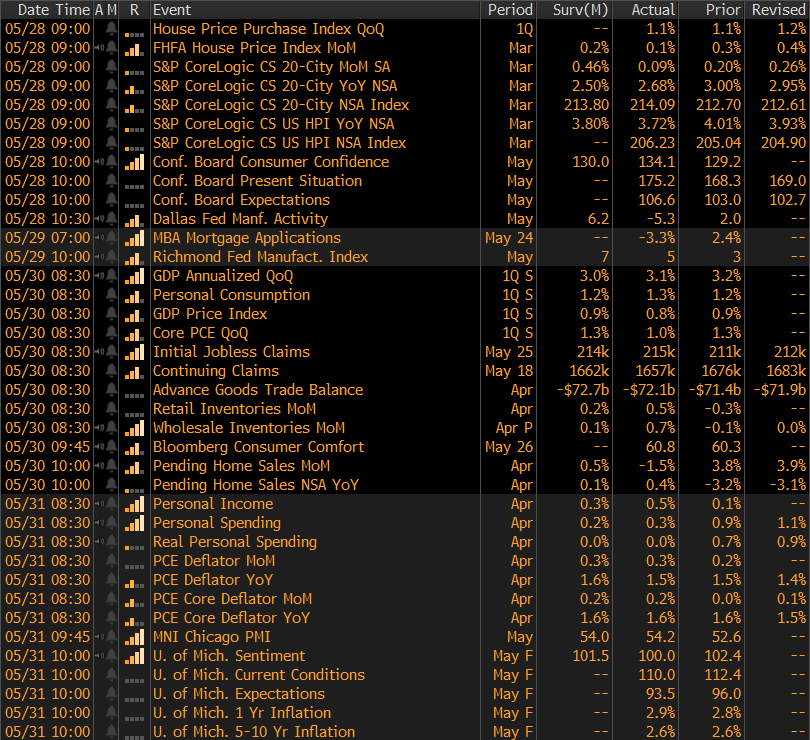Toggle the alert bell for Pending Home Sales MoM
Image resolution: width=810 pixels, height=740 pixels.
click(x=111, y=466)
